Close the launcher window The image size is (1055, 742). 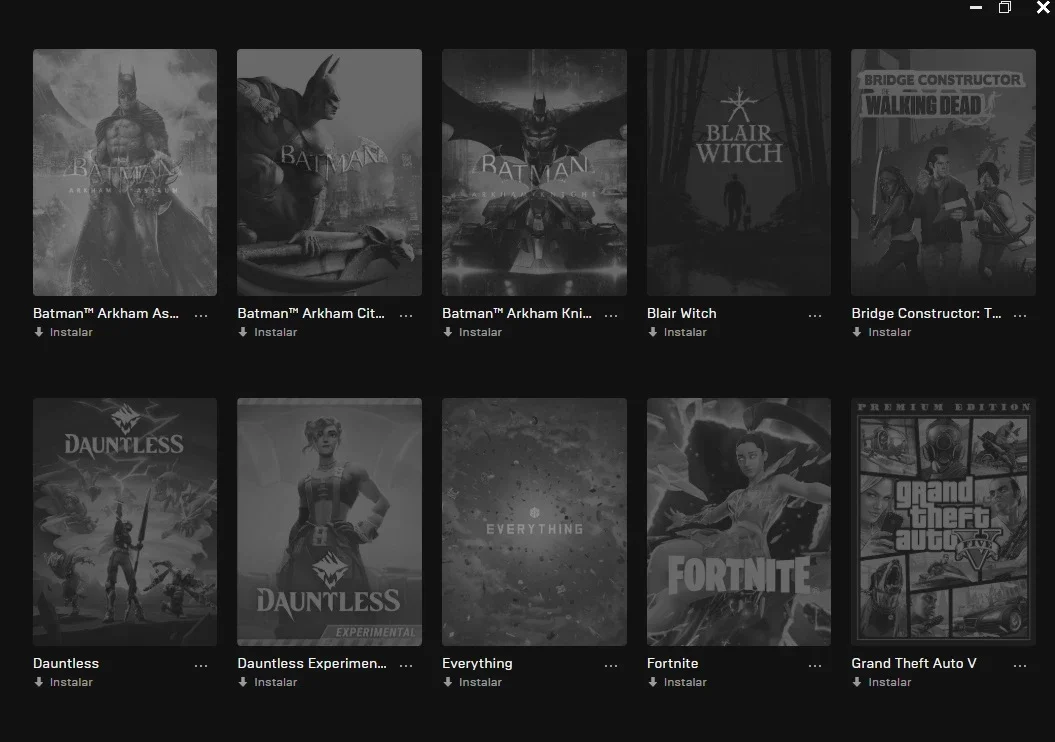[1043, 7]
